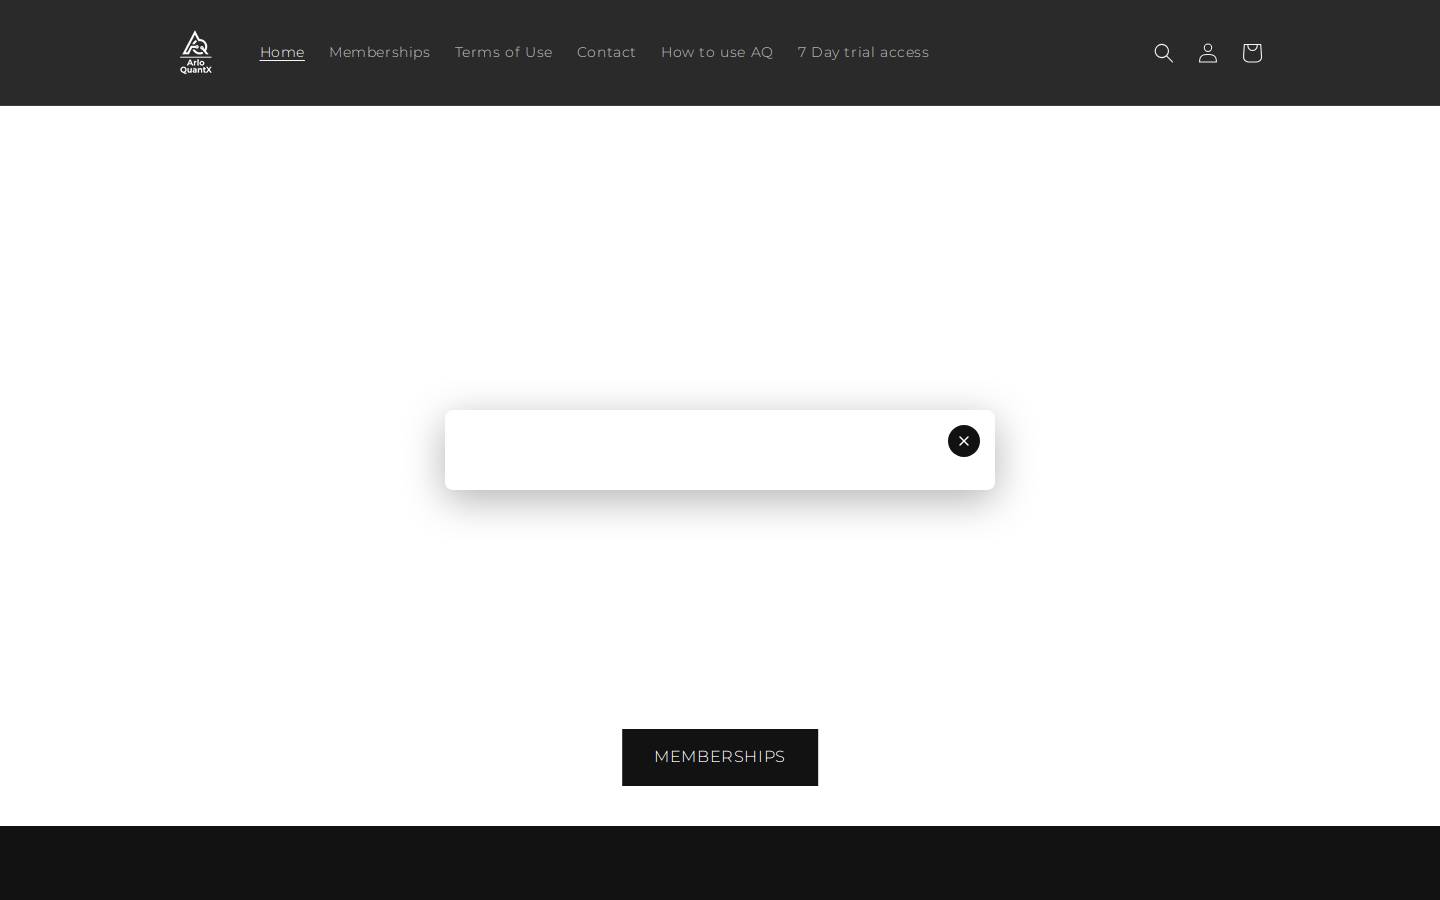This screenshot has width=1440, height=900.
Task: Open Terms of Use page
Action: [x=503, y=52]
